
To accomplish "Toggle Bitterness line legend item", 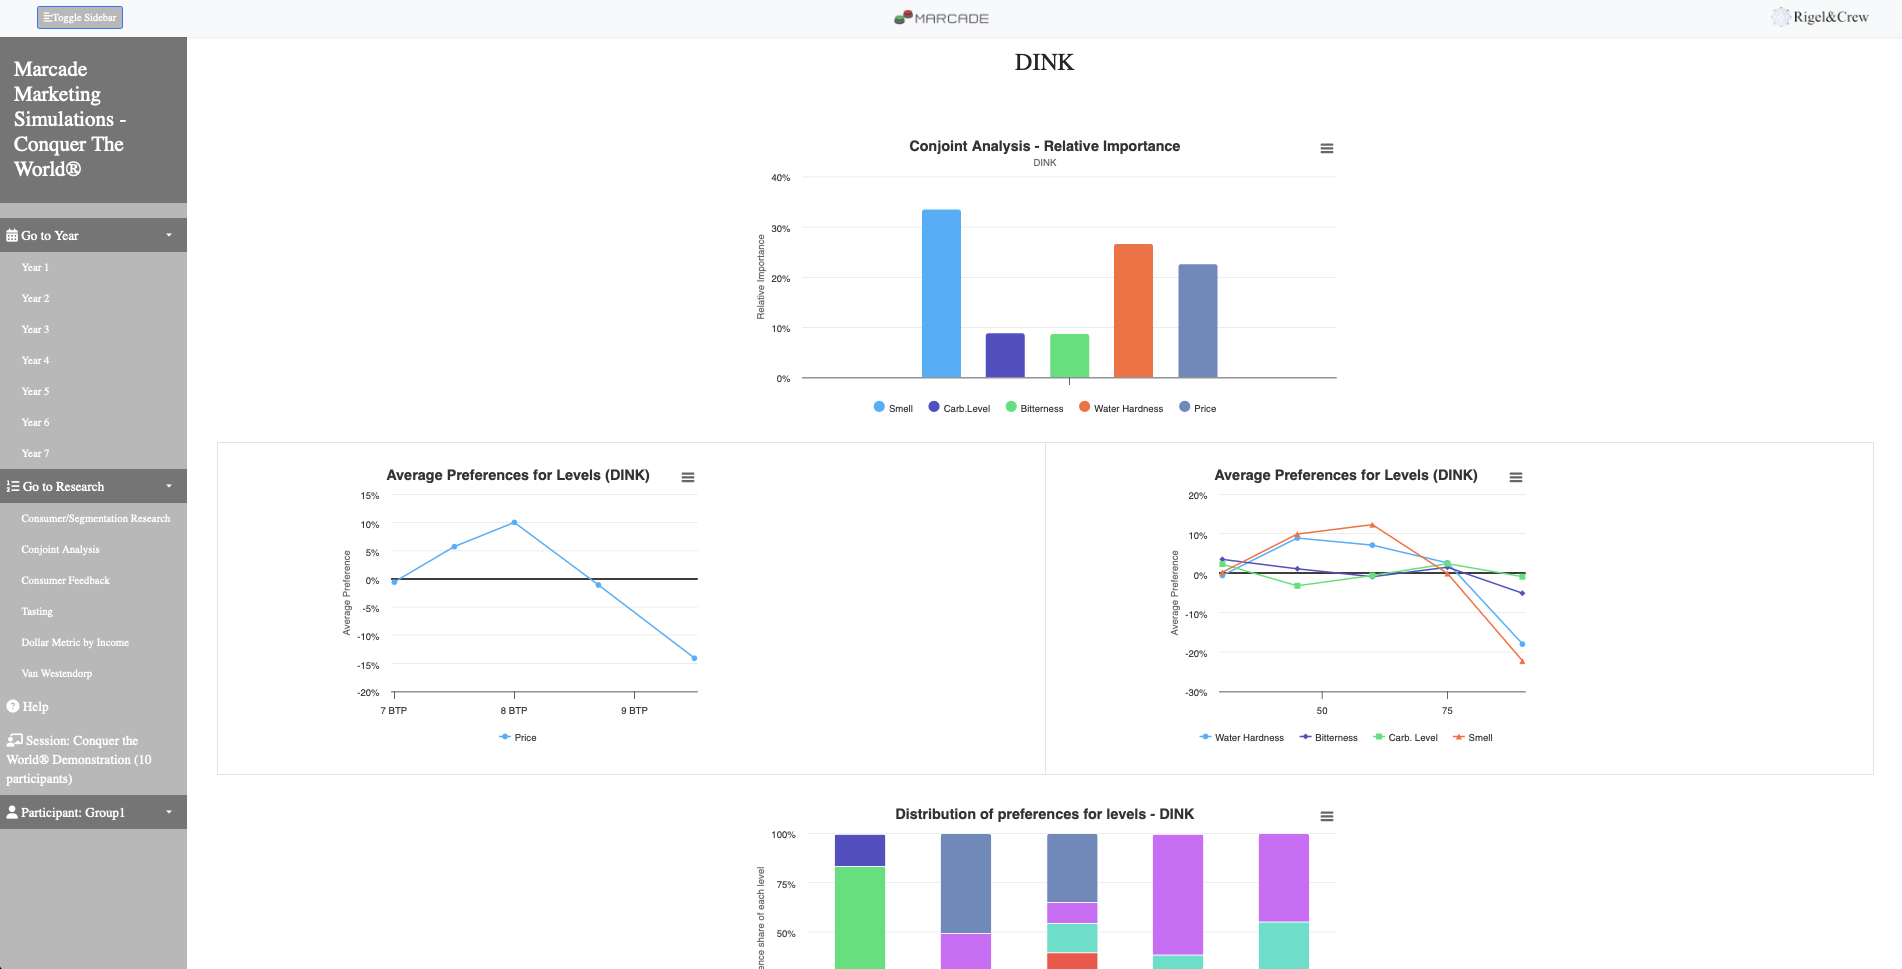I will coord(1328,737).
